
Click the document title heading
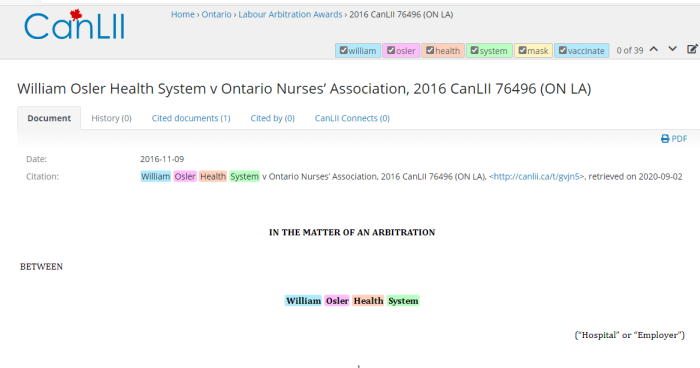tap(304, 88)
